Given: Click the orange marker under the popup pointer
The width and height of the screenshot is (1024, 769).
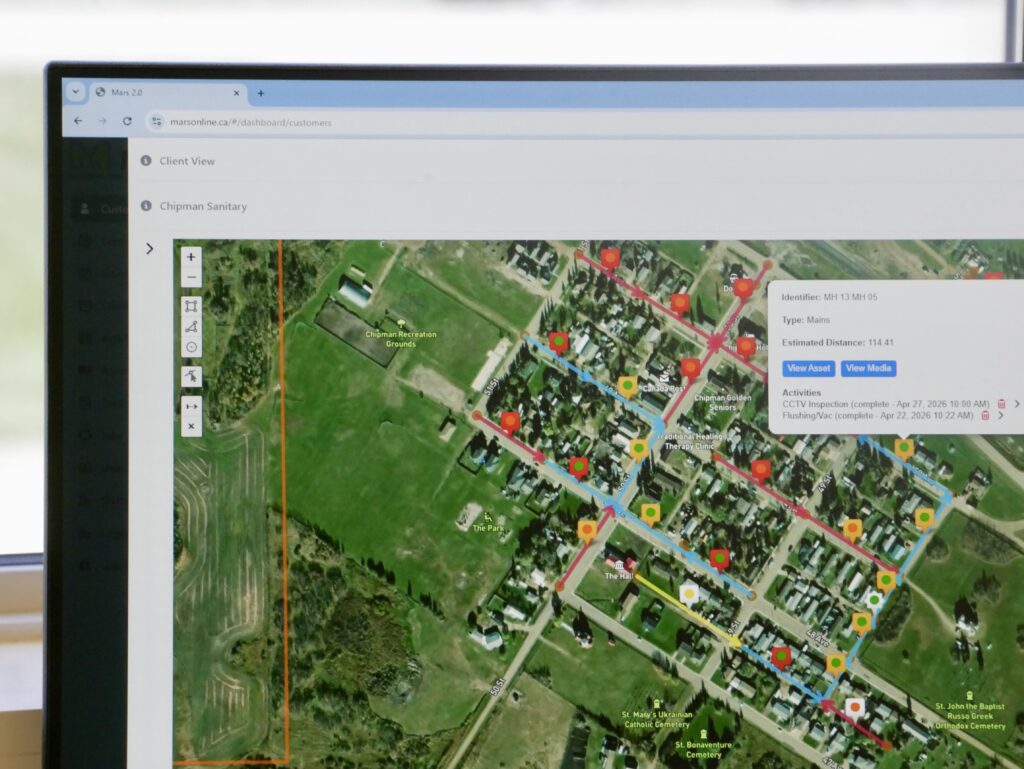Looking at the screenshot, I should tap(904, 449).
